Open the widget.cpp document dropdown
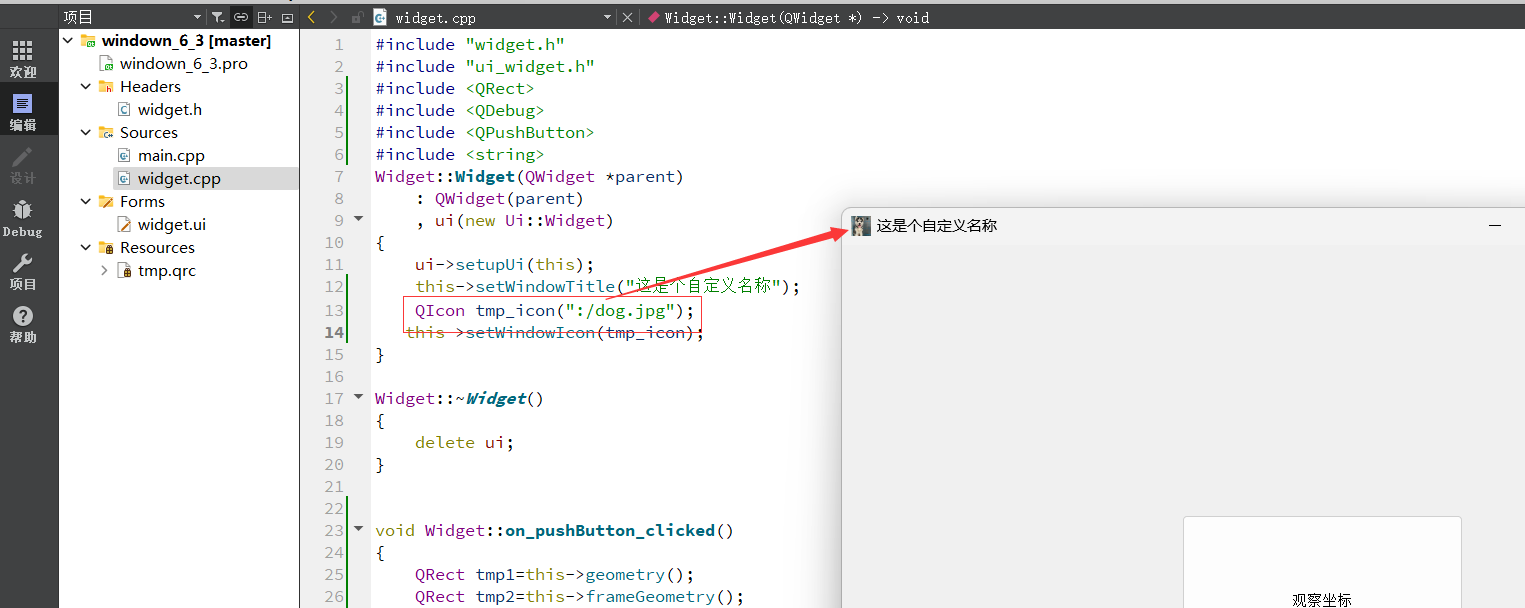Viewport: 1525px width, 608px height. click(x=607, y=17)
